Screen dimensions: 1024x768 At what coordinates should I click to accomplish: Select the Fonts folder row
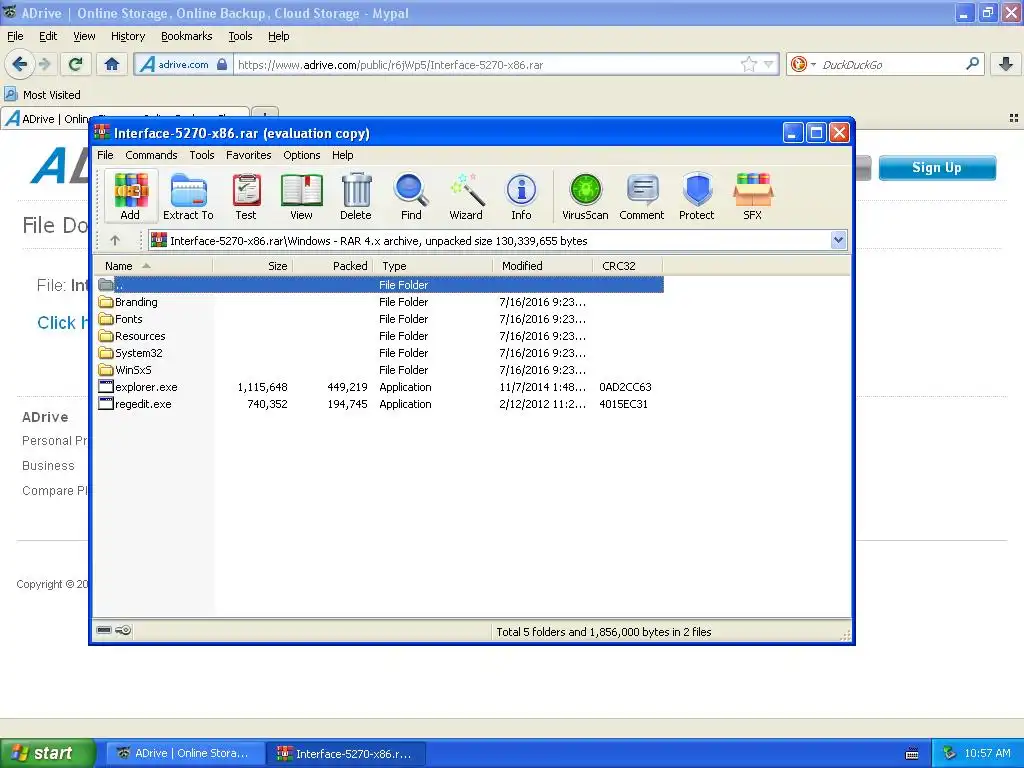click(x=380, y=319)
